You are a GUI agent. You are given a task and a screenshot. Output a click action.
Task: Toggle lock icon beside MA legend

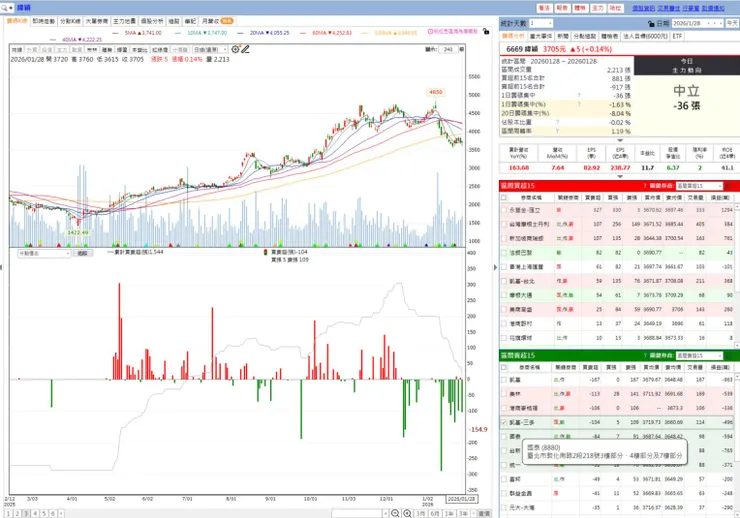(486, 32)
